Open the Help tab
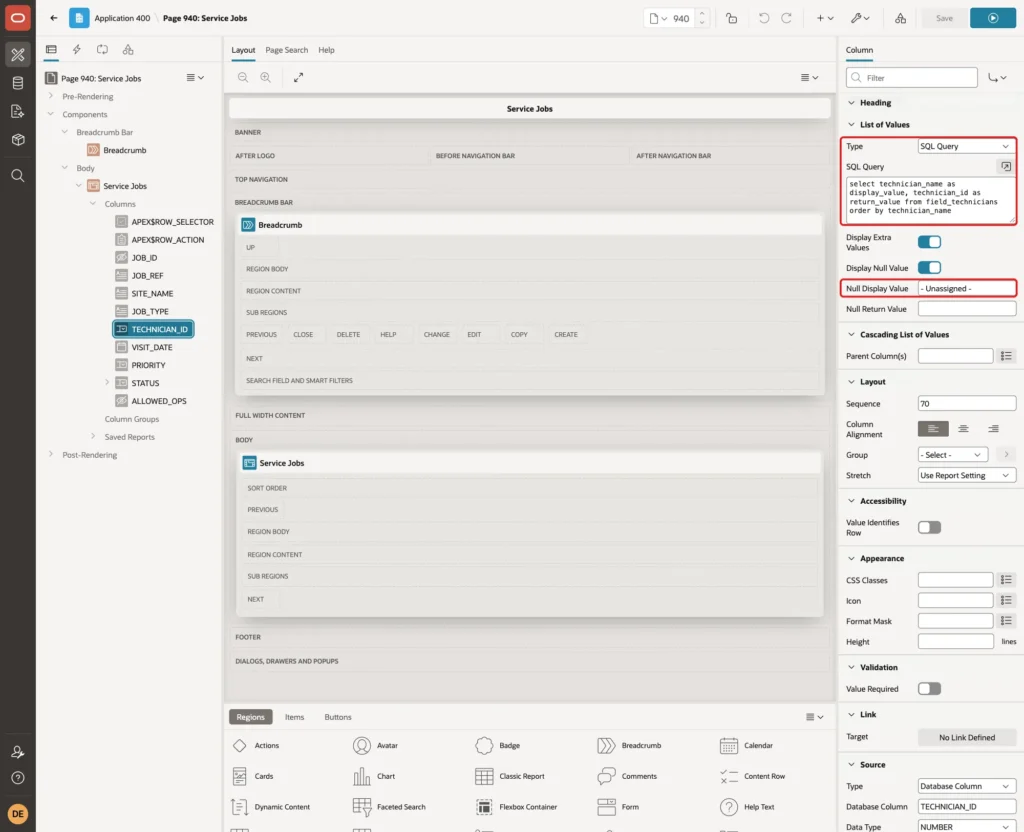The height and width of the screenshot is (832, 1024). (x=326, y=50)
